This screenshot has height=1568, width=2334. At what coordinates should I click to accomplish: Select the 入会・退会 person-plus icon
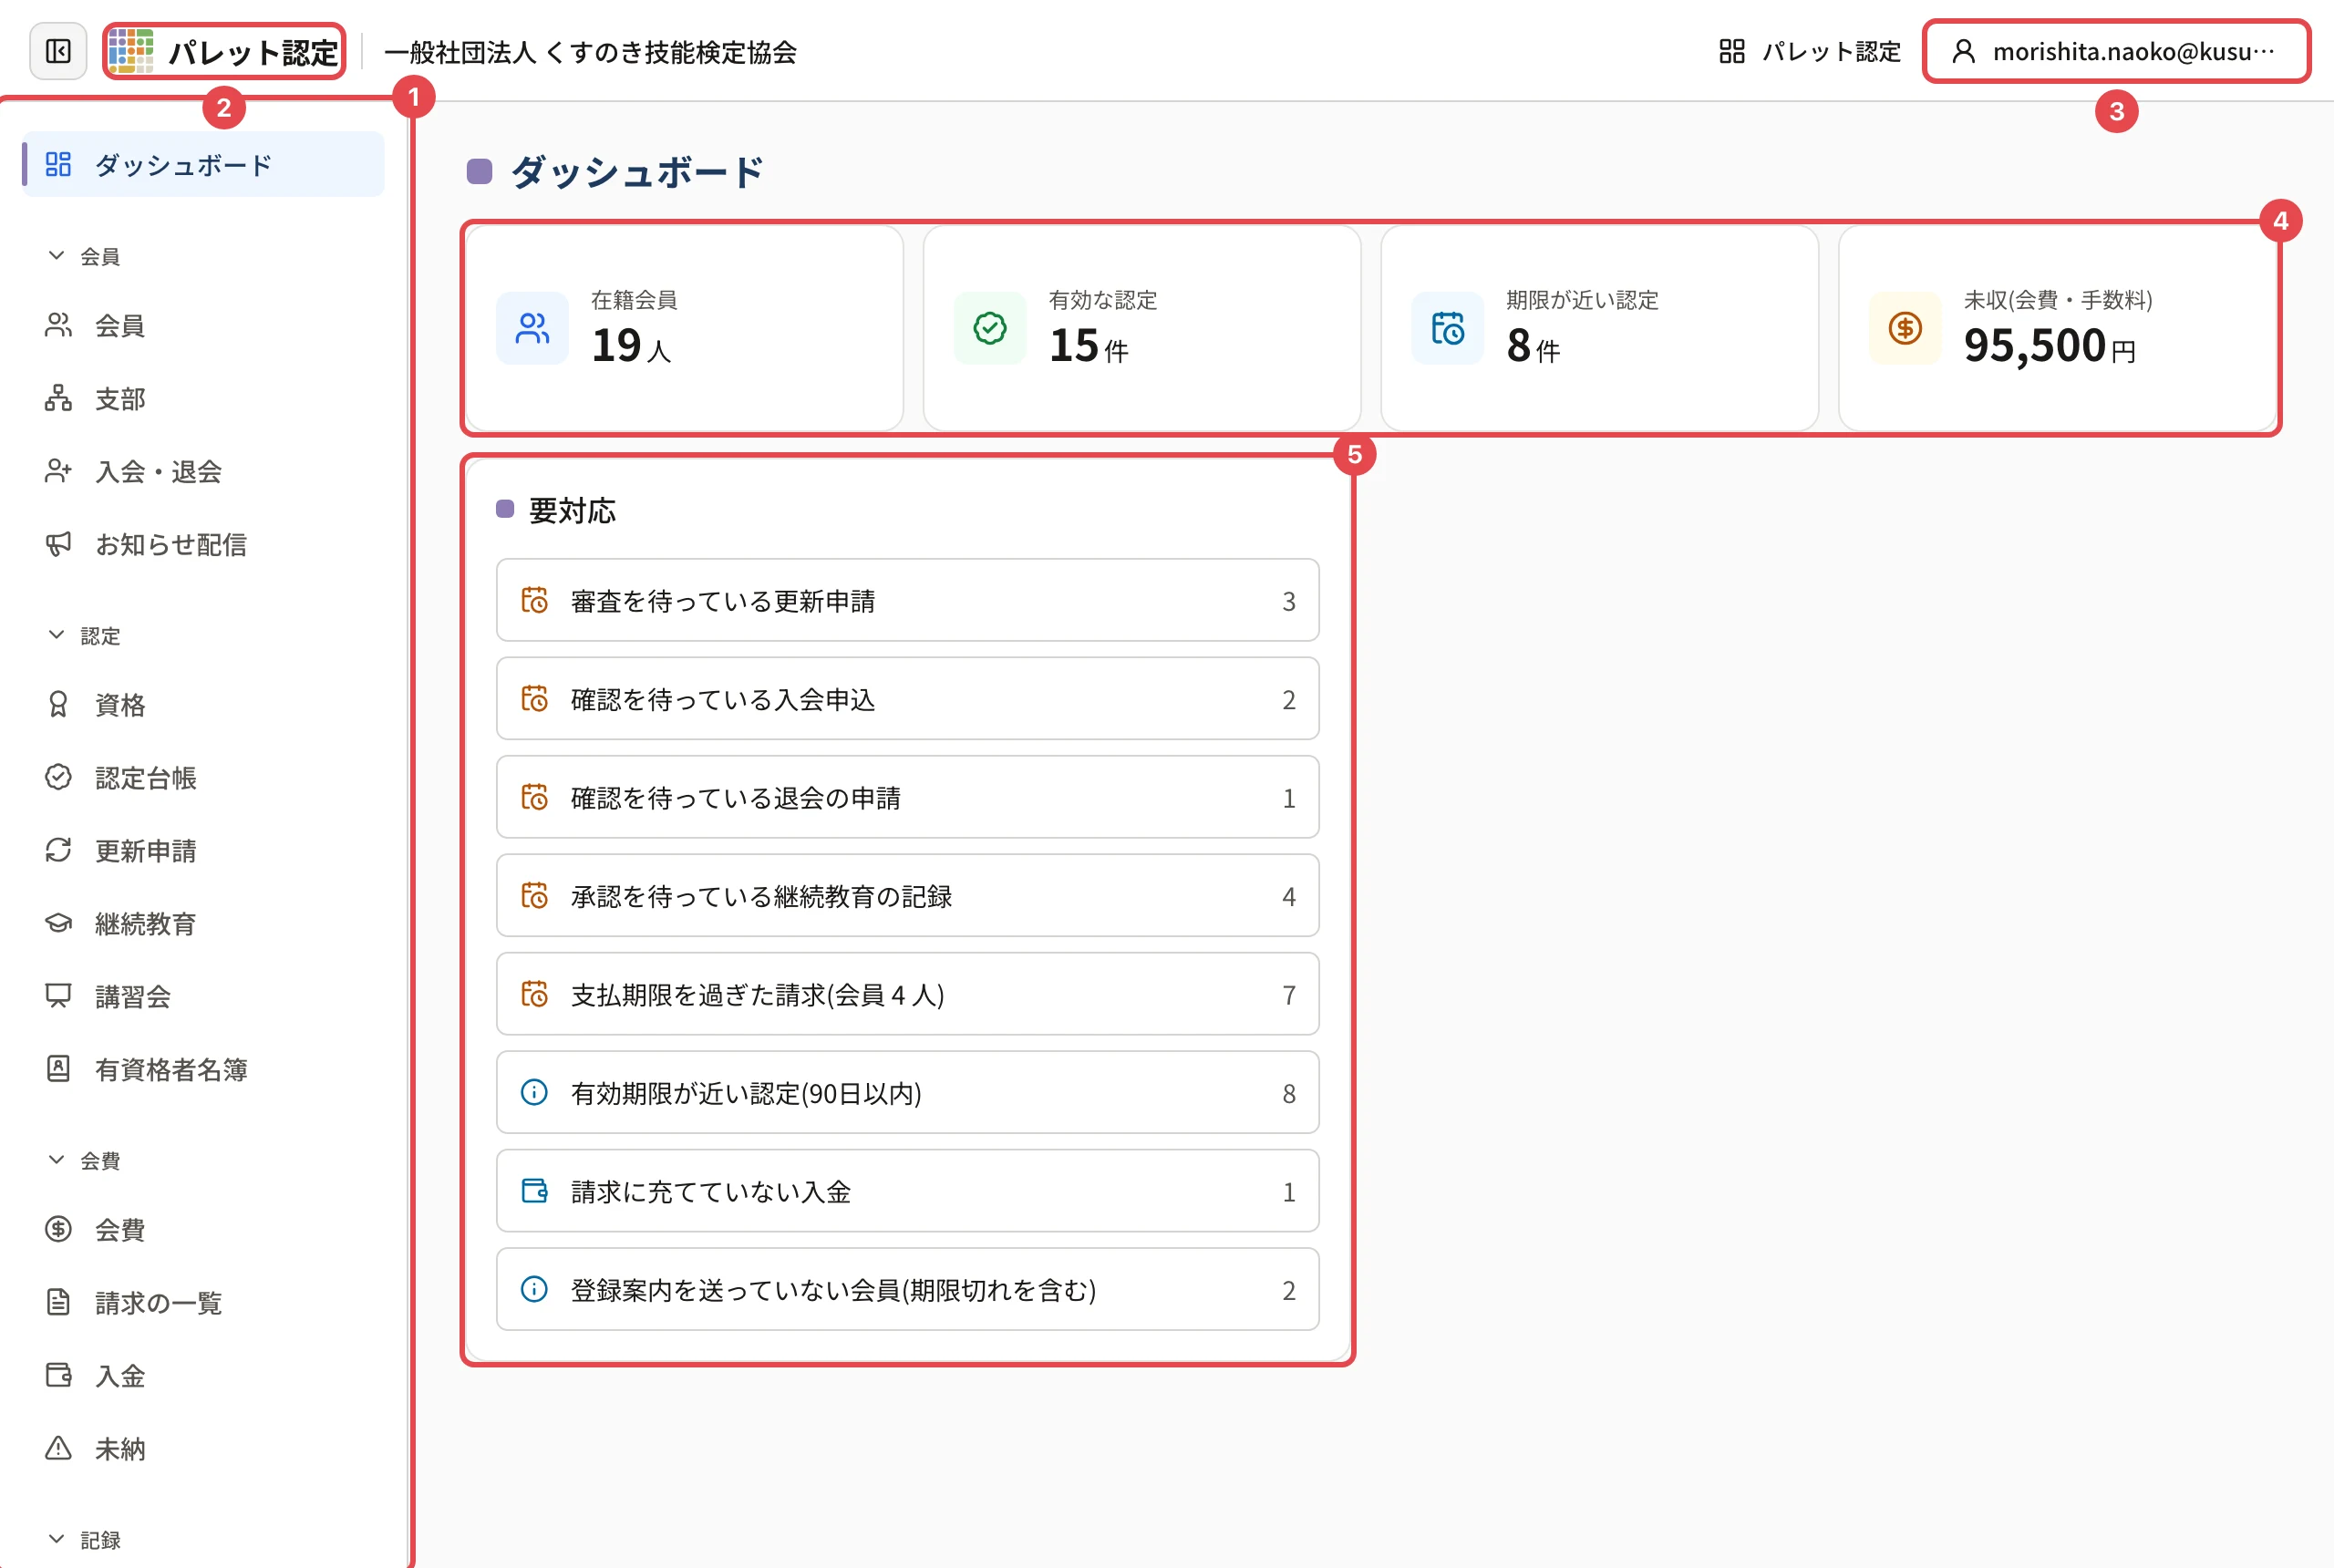(x=58, y=471)
